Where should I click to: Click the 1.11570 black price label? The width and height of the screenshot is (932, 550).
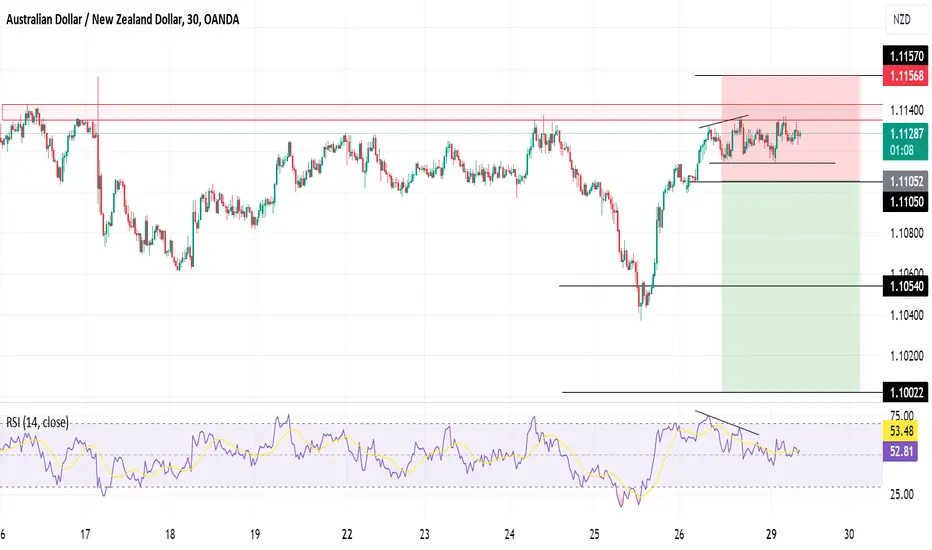tap(906, 56)
